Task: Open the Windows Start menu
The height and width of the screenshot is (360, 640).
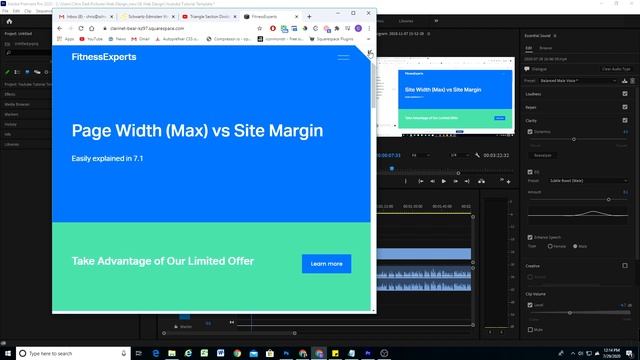Action: tap(8, 353)
